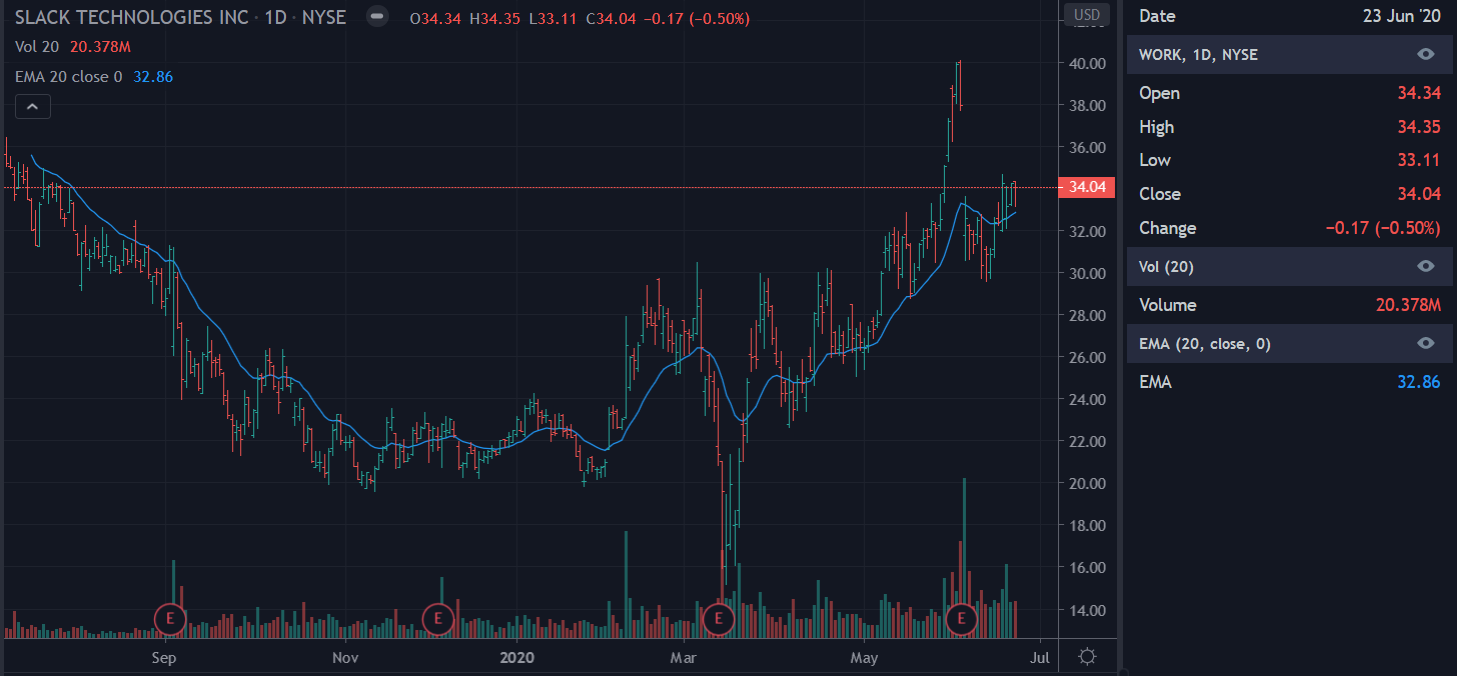Click the 40.00 level on price axis
Screen dimensions: 1457x676
tap(1087, 63)
